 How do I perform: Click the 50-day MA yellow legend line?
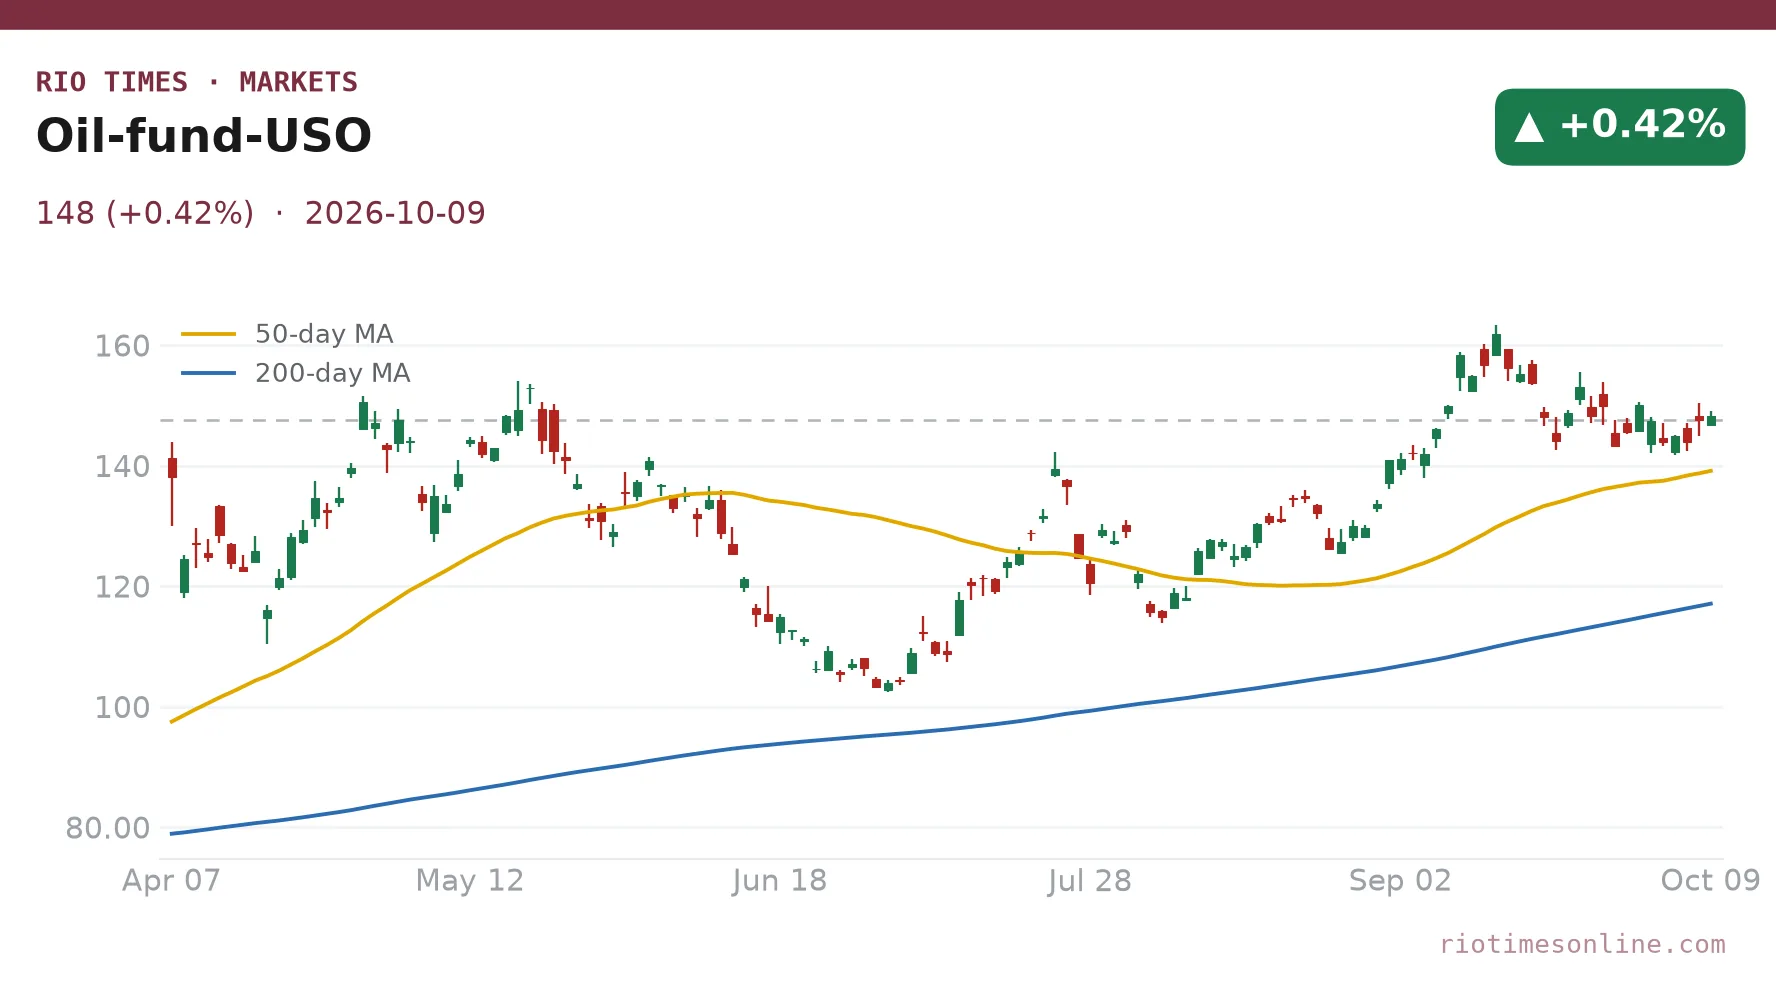tap(208, 334)
